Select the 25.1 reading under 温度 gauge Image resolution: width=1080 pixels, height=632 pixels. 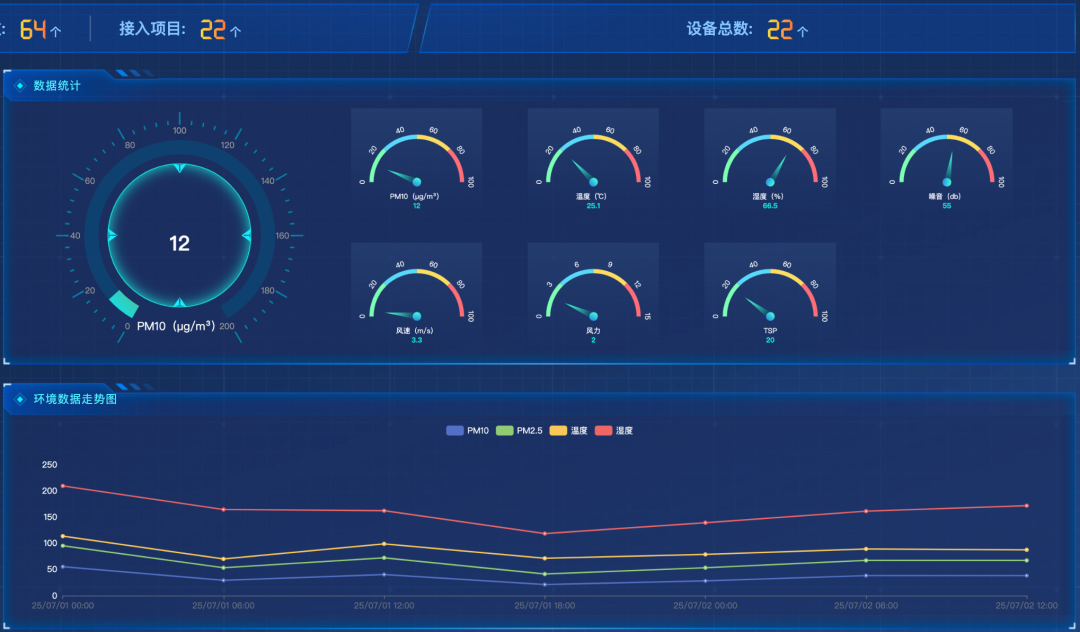click(x=593, y=206)
